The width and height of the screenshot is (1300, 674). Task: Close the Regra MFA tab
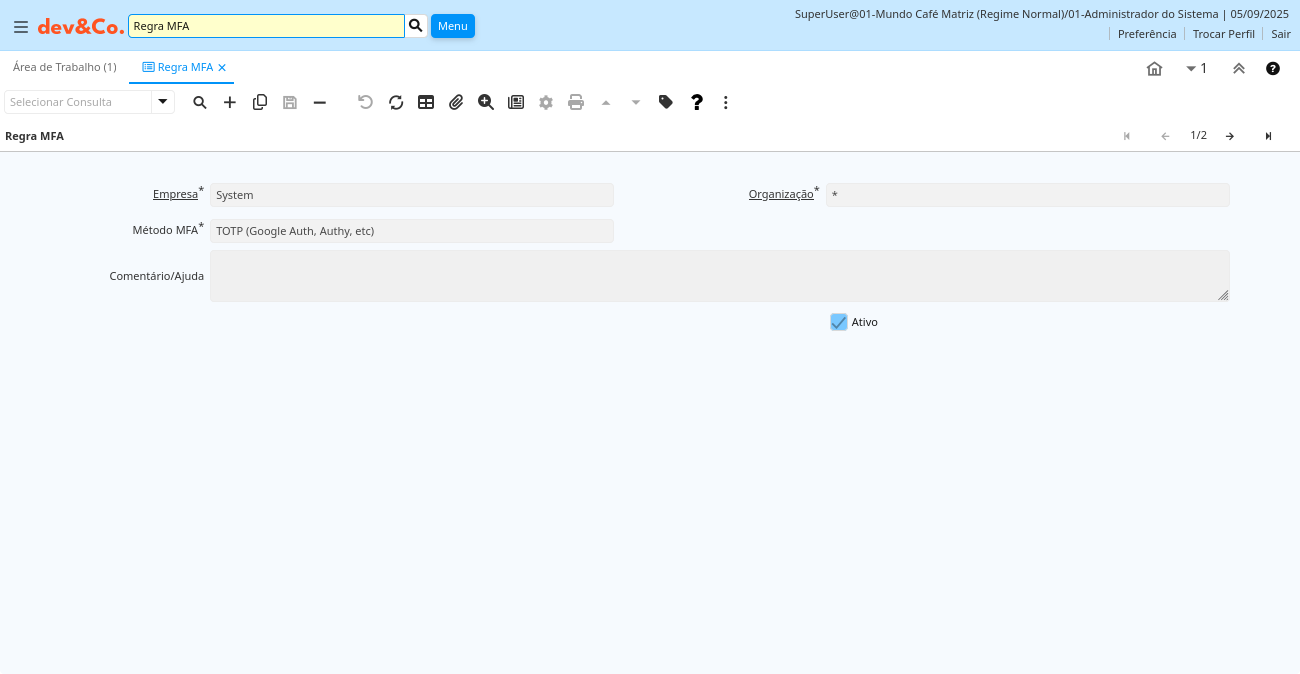click(222, 68)
